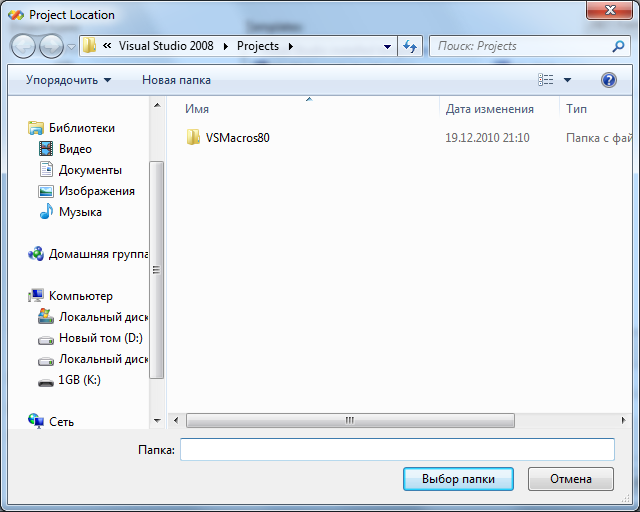Select Компьютер in navigation pane
The width and height of the screenshot is (640, 512).
81,296
